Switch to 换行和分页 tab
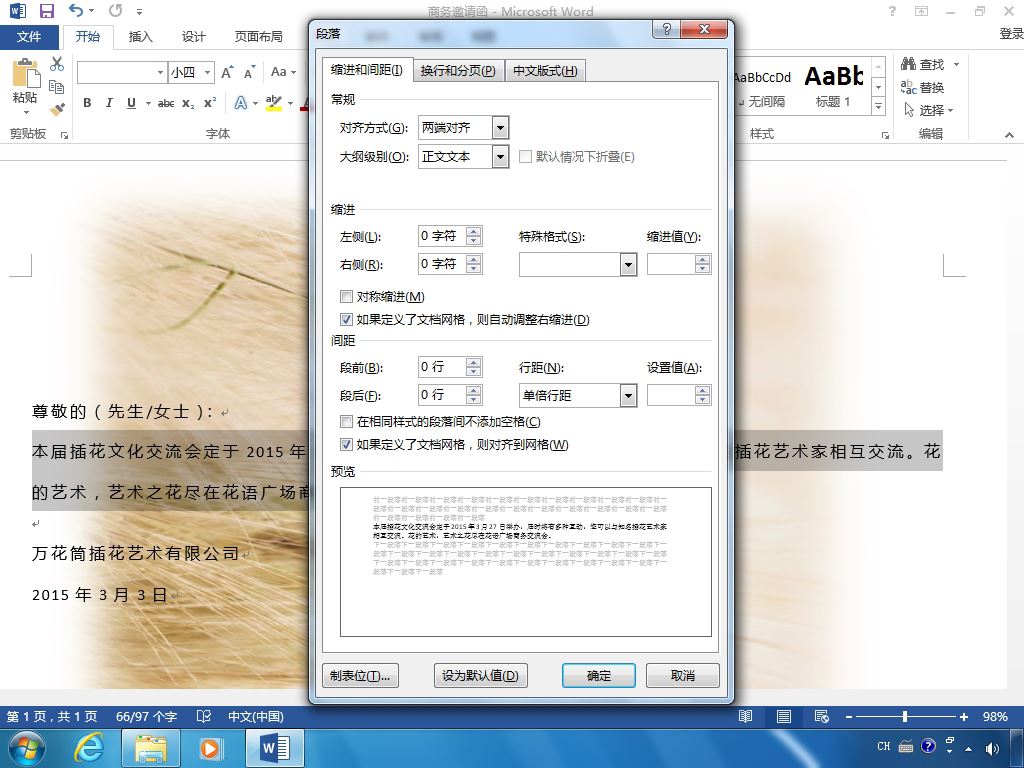The height and width of the screenshot is (768, 1024). click(458, 71)
